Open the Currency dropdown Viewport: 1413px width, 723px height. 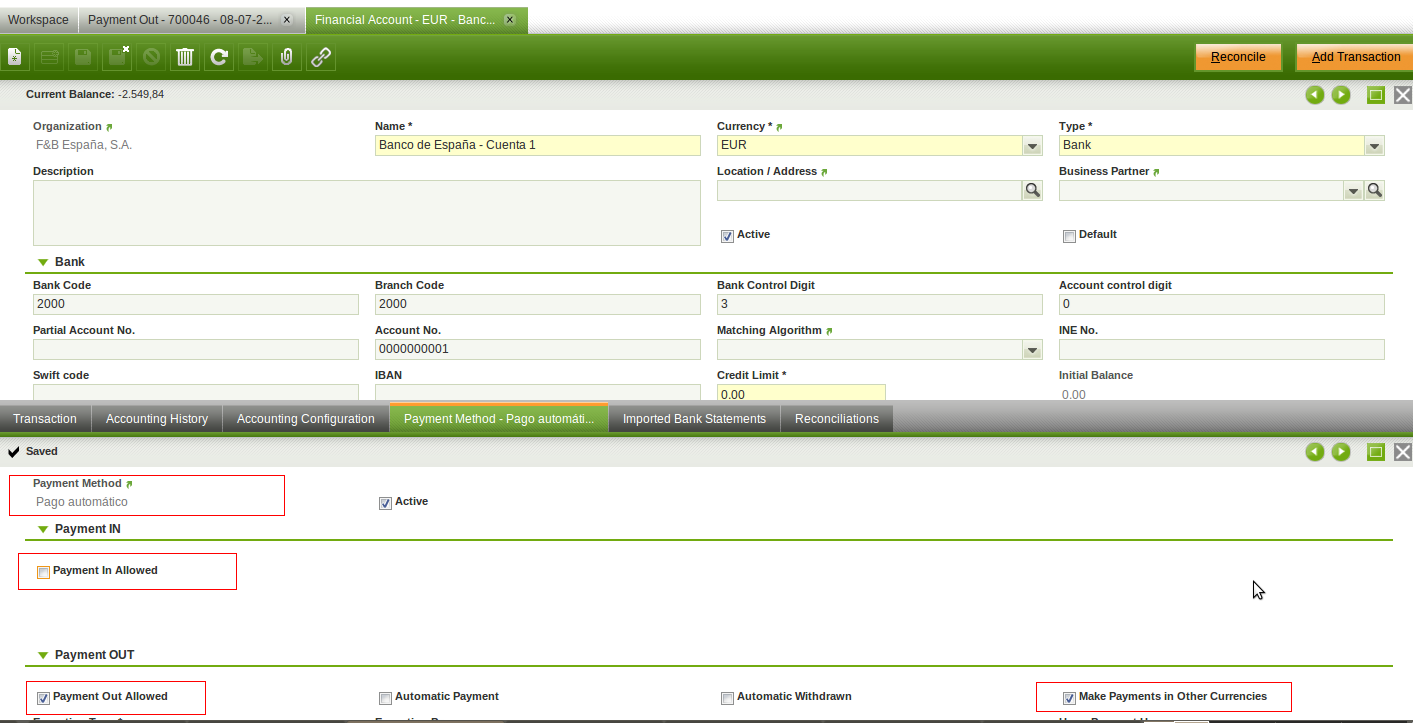1032,146
